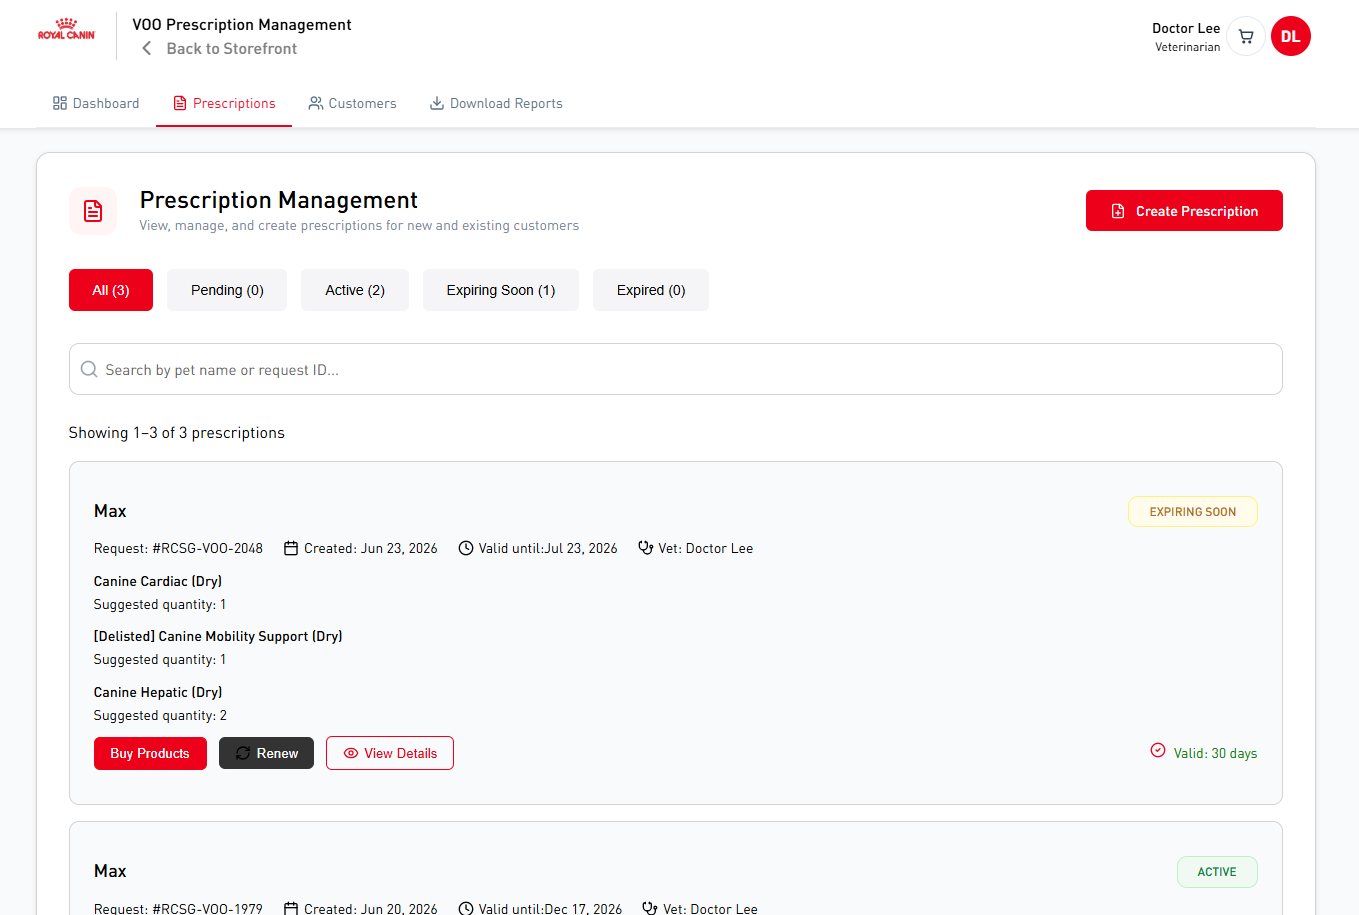
Task: Click the back arrow chevron icon
Action: coord(147,49)
